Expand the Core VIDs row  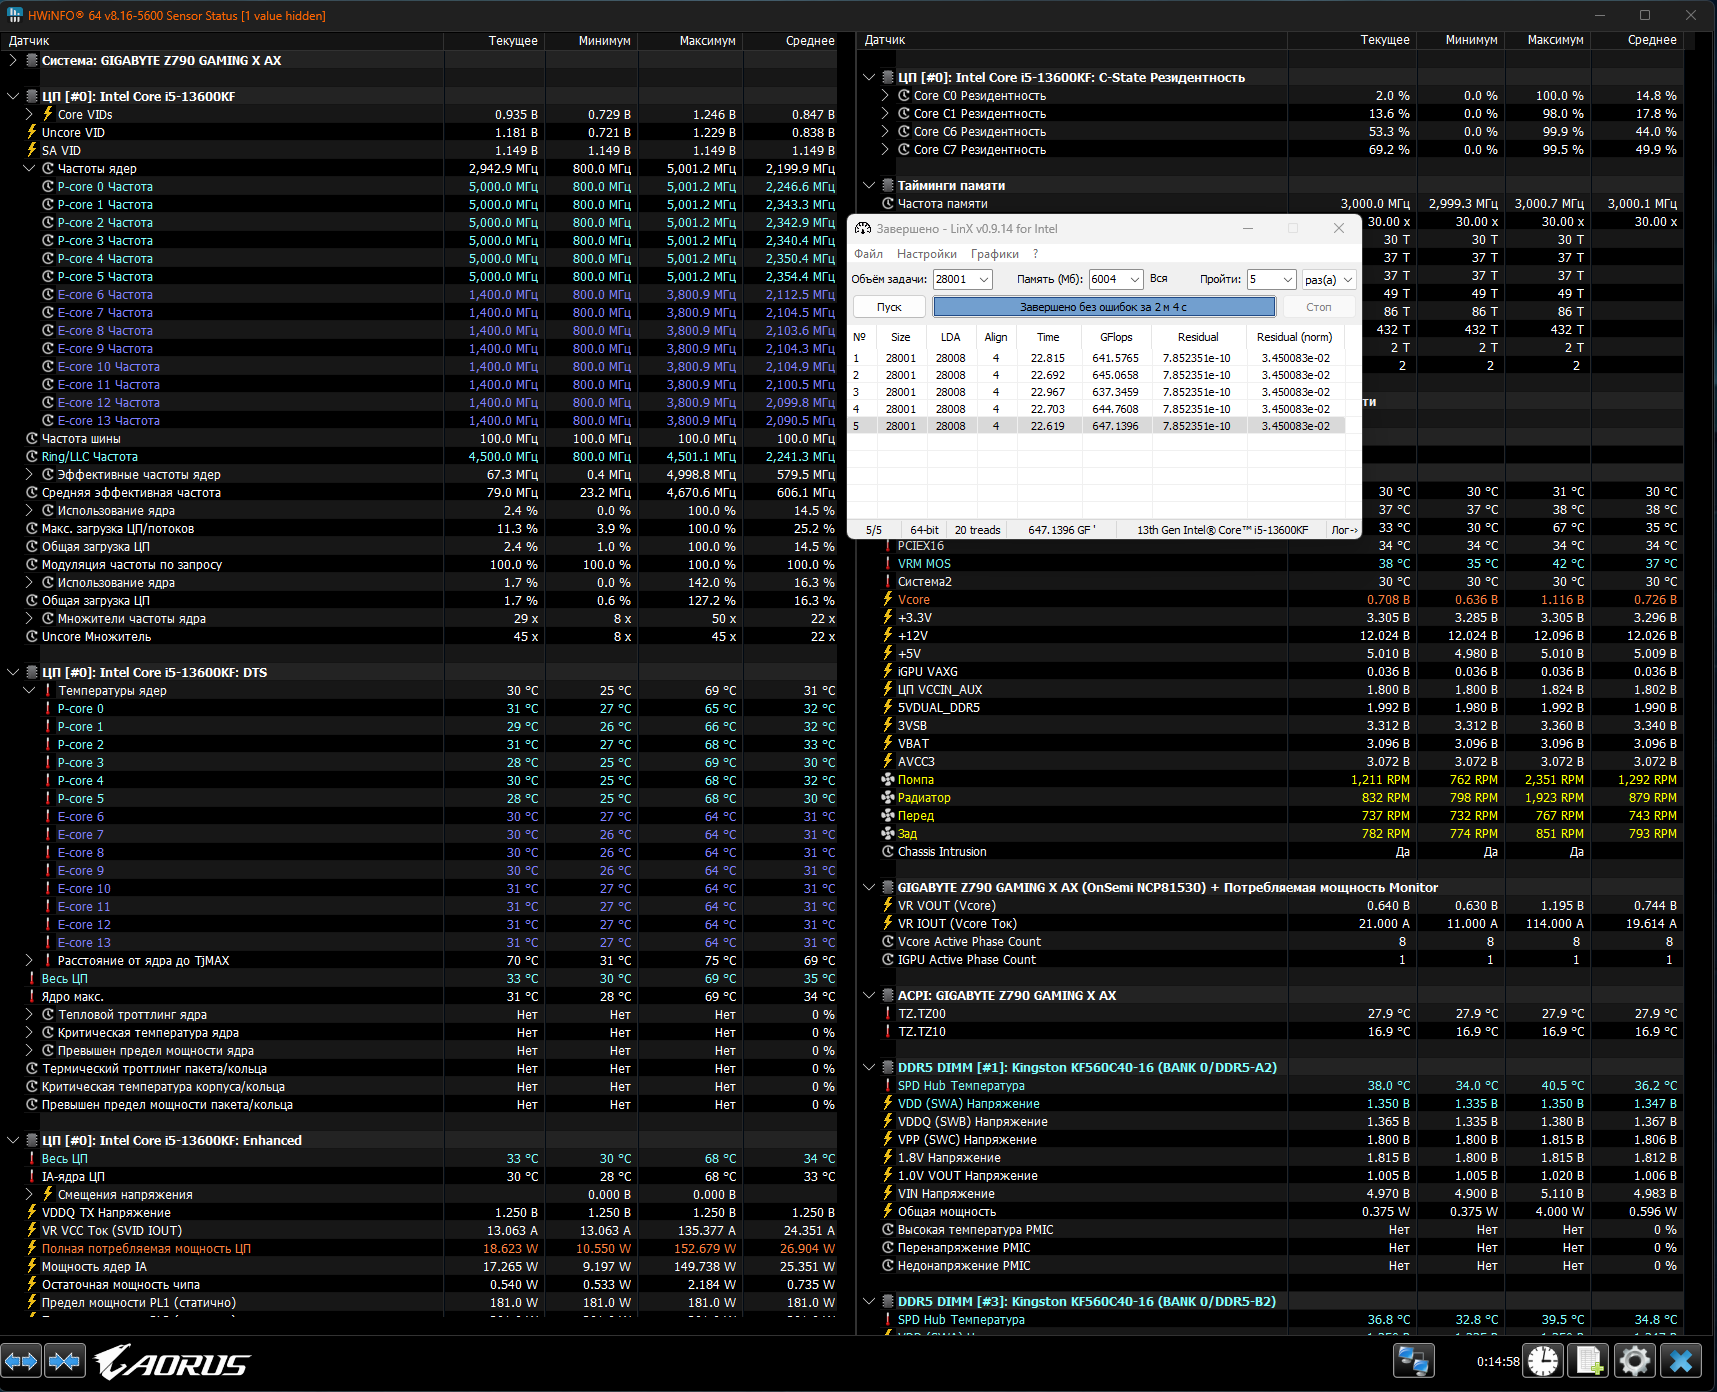coord(29,114)
